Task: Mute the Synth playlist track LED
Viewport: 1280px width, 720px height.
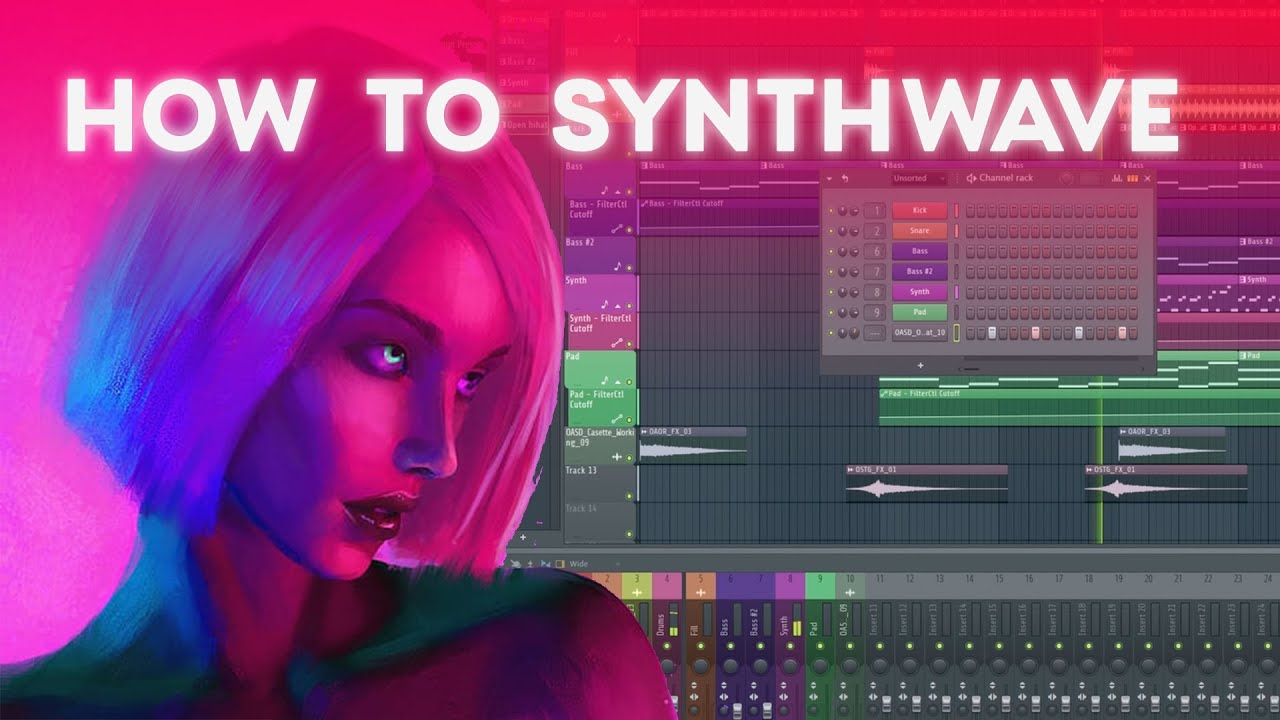Action: point(629,305)
